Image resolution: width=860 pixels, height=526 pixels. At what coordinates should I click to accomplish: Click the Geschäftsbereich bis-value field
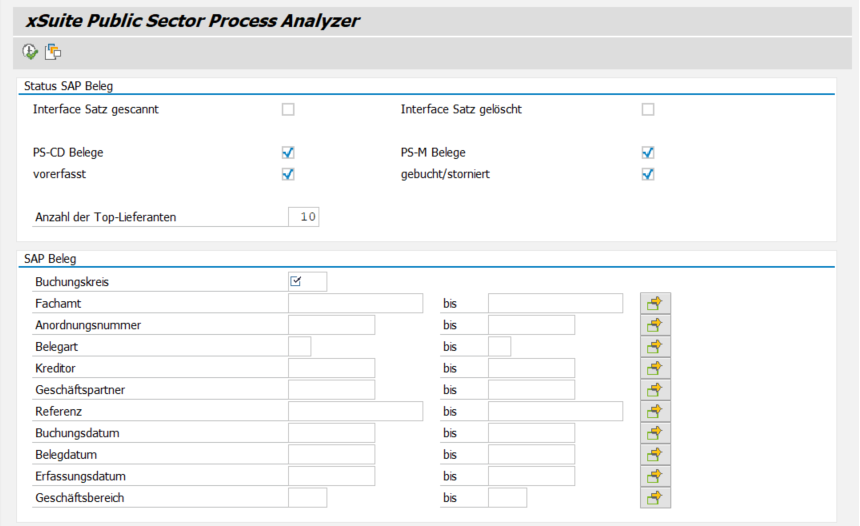[x=507, y=498]
